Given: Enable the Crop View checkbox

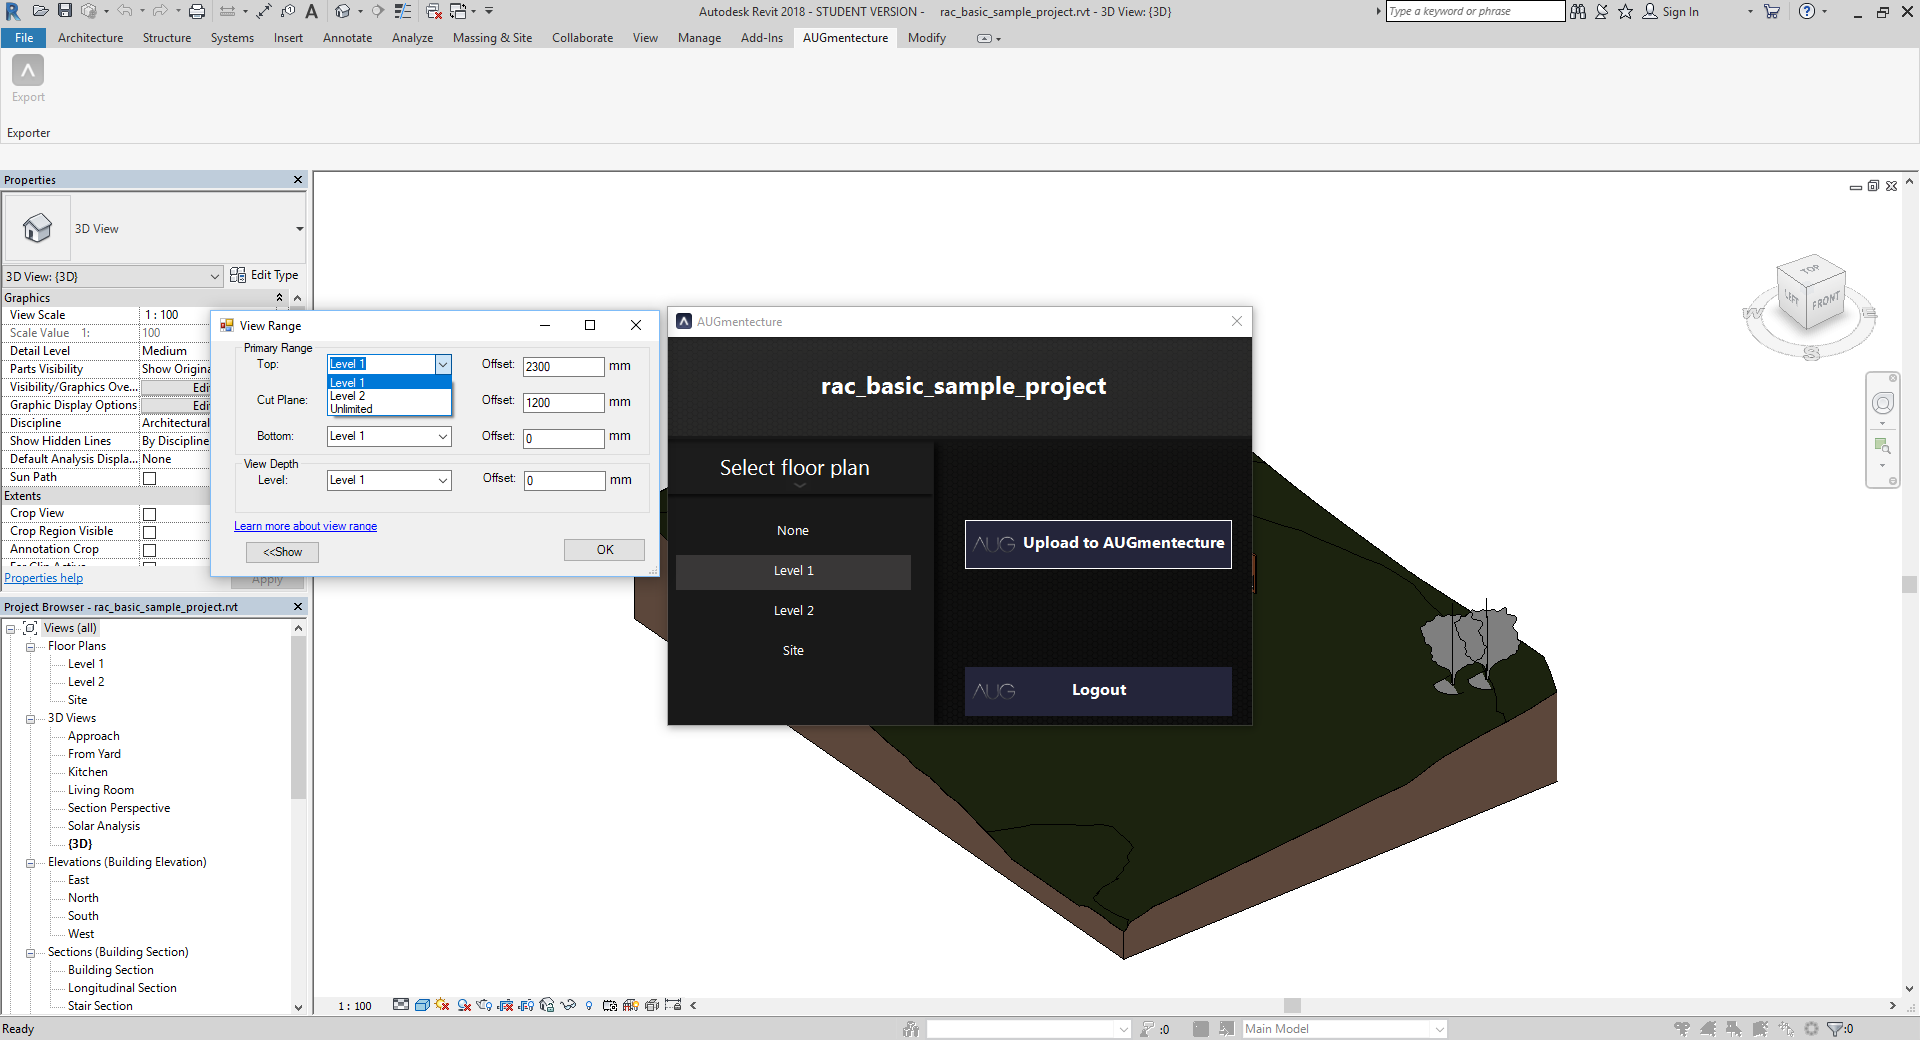Looking at the screenshot, I should coord(150,514).
